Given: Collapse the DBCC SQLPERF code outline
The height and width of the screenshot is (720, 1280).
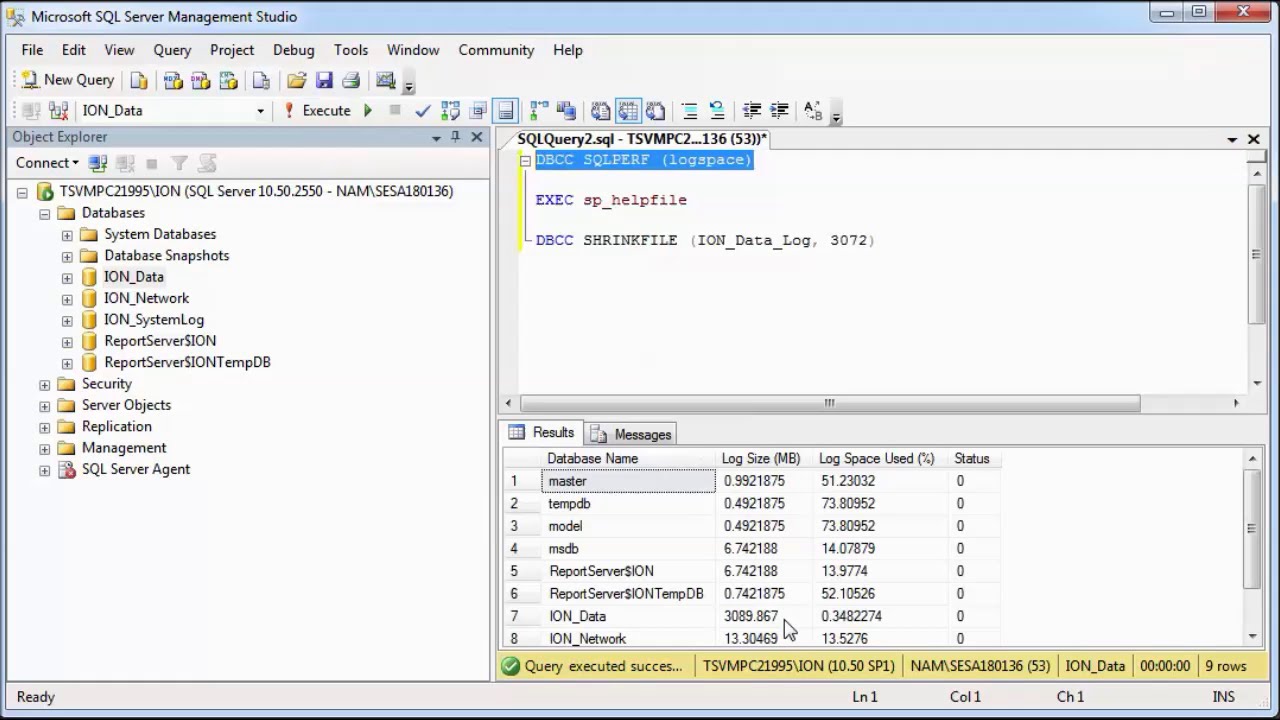Looking at the screenshot, I should [525, 161].
